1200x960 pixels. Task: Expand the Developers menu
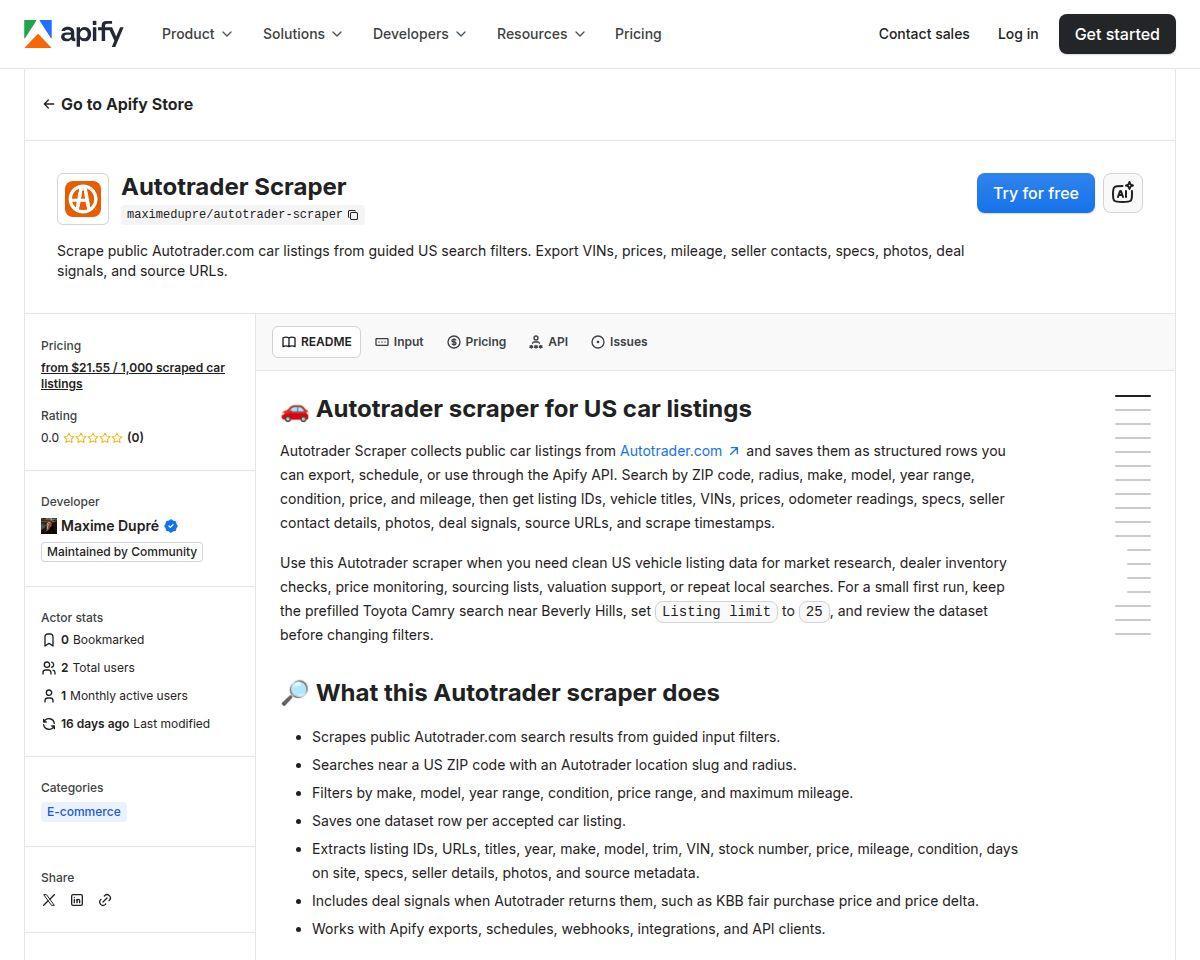pyautogui.click(x=420, y=34)
